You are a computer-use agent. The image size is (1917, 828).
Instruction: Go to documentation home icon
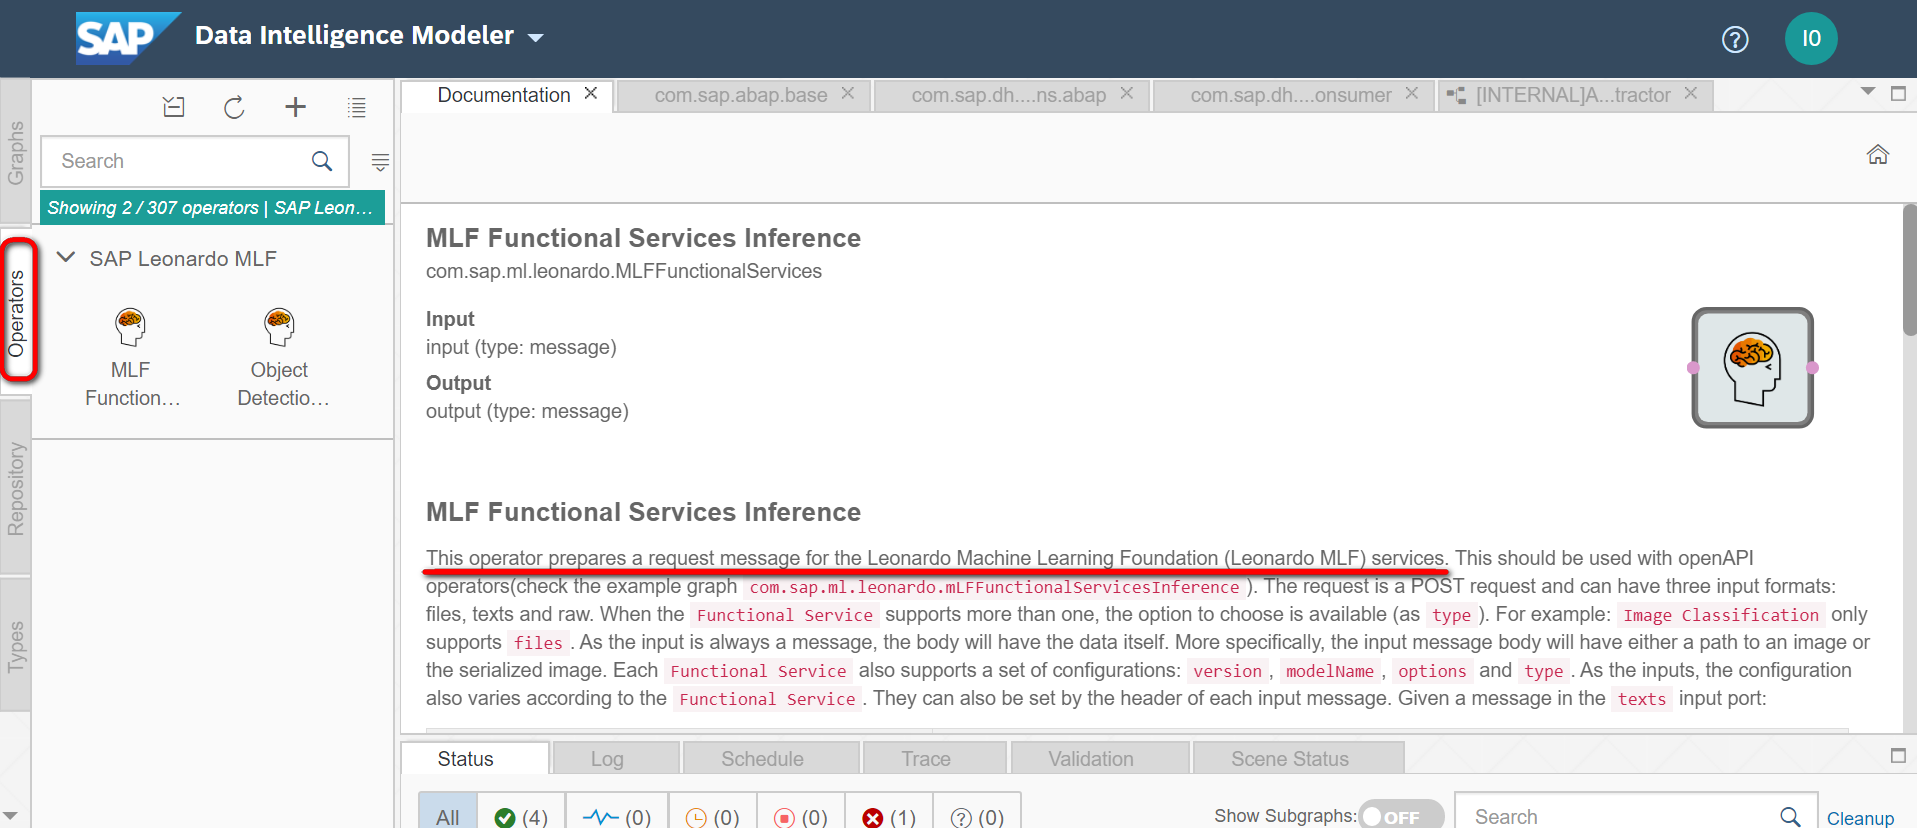pos(1878,154)
